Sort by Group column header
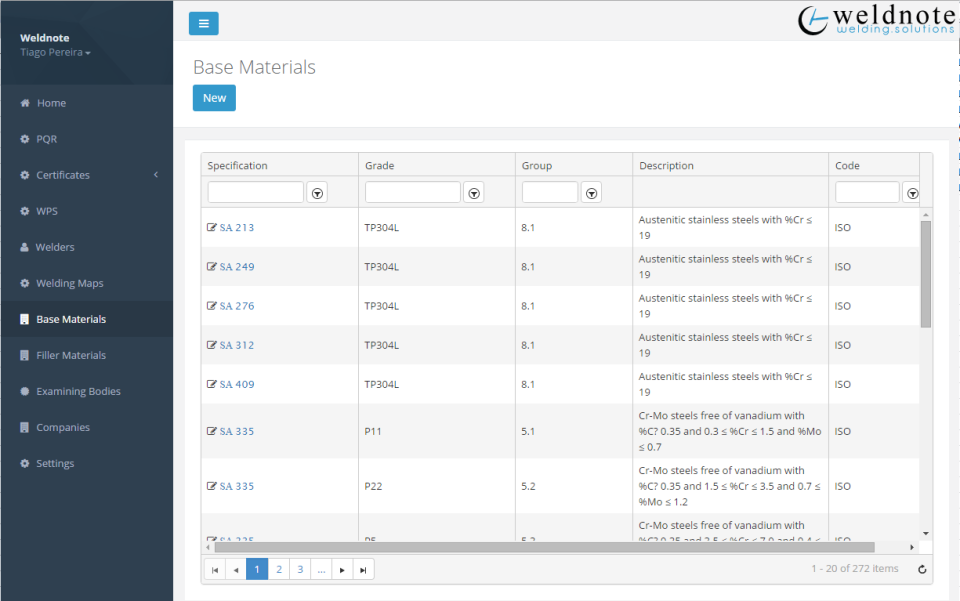The image size is (960, 601). point(574,165)
